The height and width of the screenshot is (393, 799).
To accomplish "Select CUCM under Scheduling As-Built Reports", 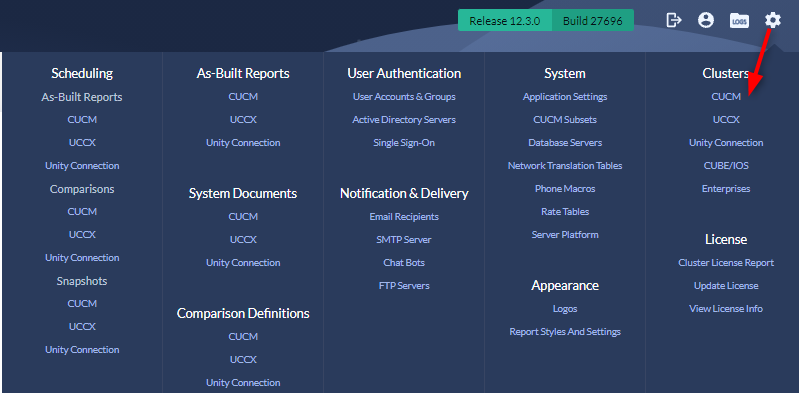I will (82, 119).
